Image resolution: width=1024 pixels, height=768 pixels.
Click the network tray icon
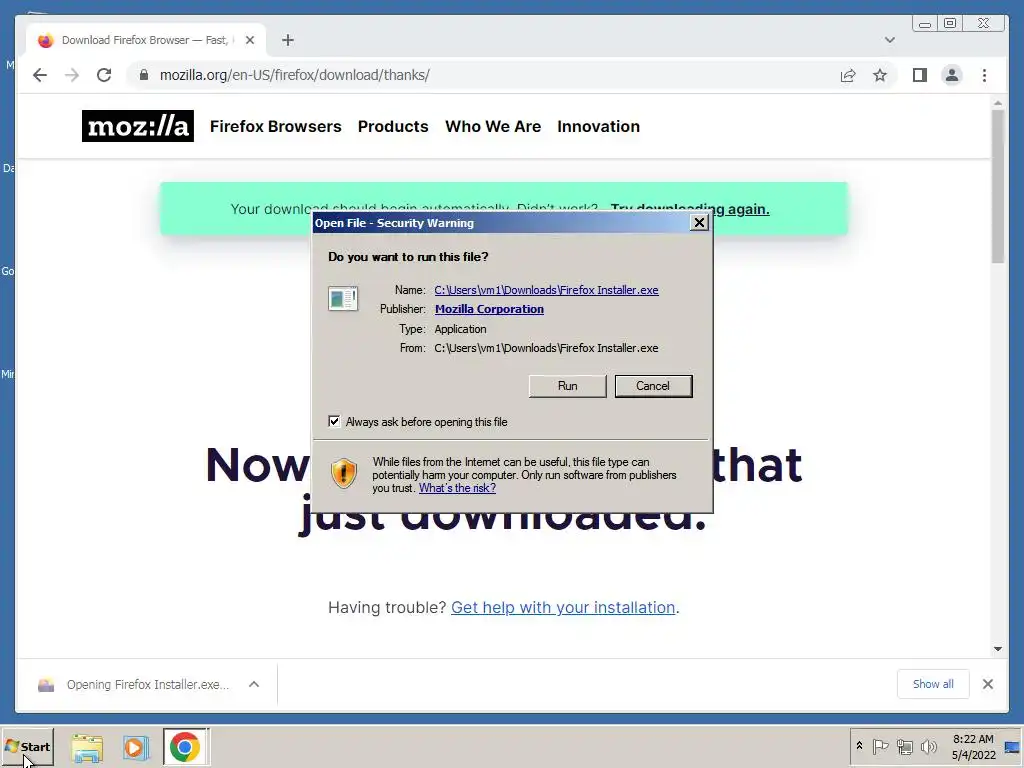pyautogui.click(x=904, y=746)
